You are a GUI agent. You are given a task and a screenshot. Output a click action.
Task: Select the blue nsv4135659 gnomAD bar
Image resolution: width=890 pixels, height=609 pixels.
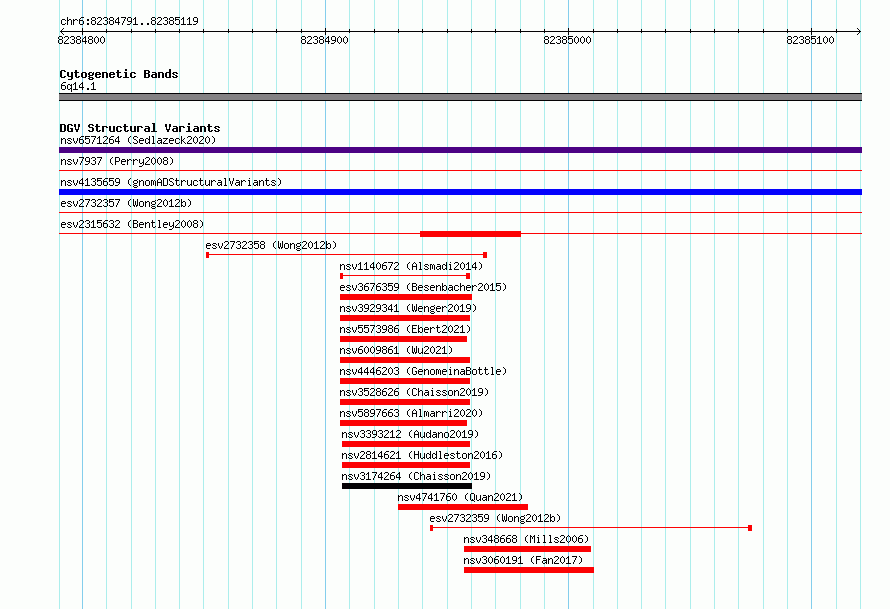tap(460, 192)
